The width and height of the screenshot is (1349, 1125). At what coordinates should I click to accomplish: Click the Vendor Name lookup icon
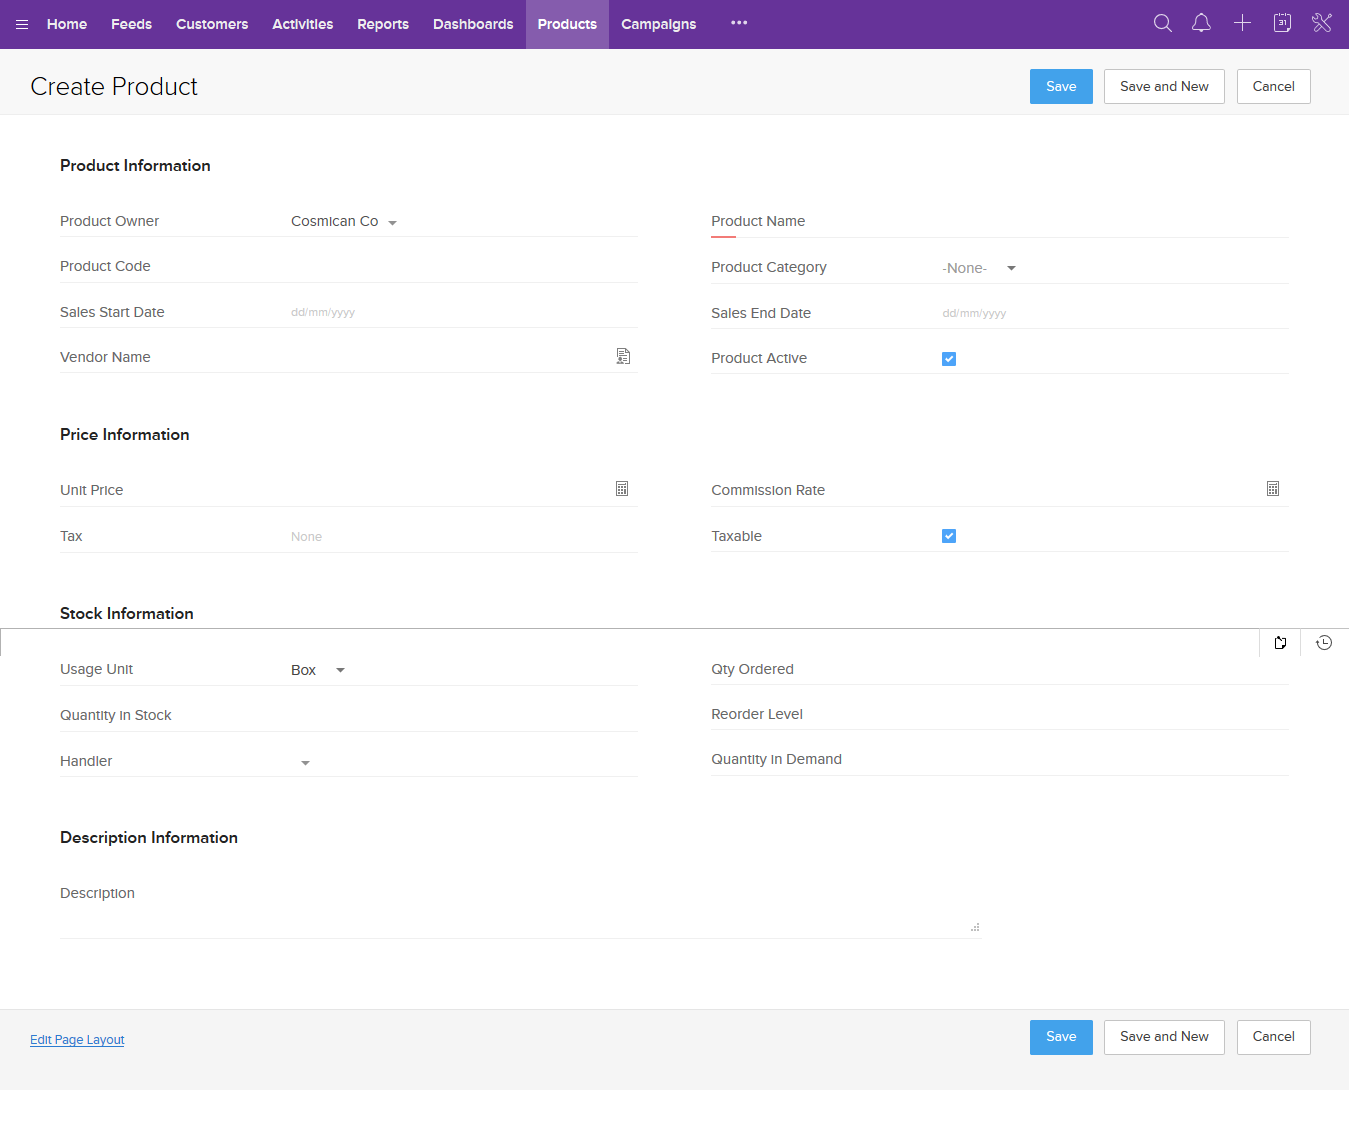(623, 356)
